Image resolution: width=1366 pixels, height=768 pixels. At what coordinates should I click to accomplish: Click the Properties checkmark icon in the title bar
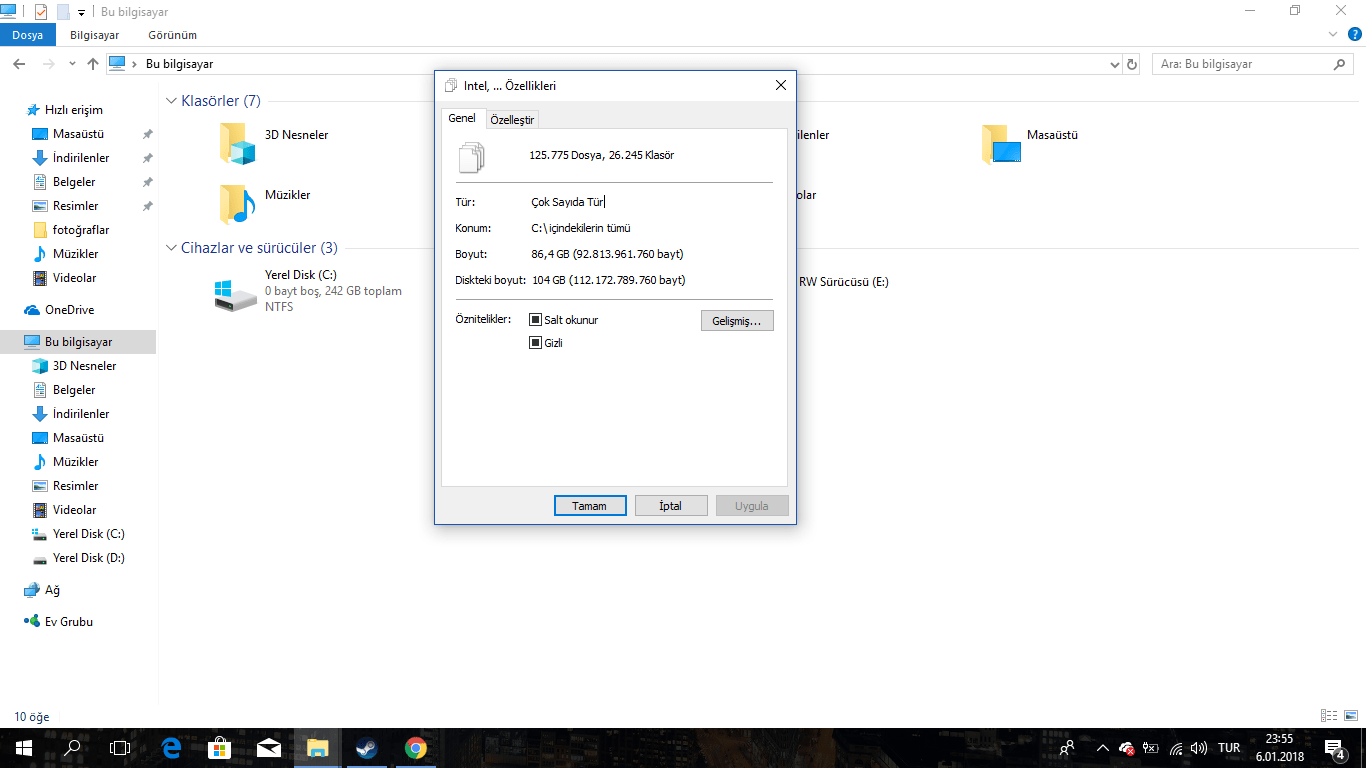[41, 12]
